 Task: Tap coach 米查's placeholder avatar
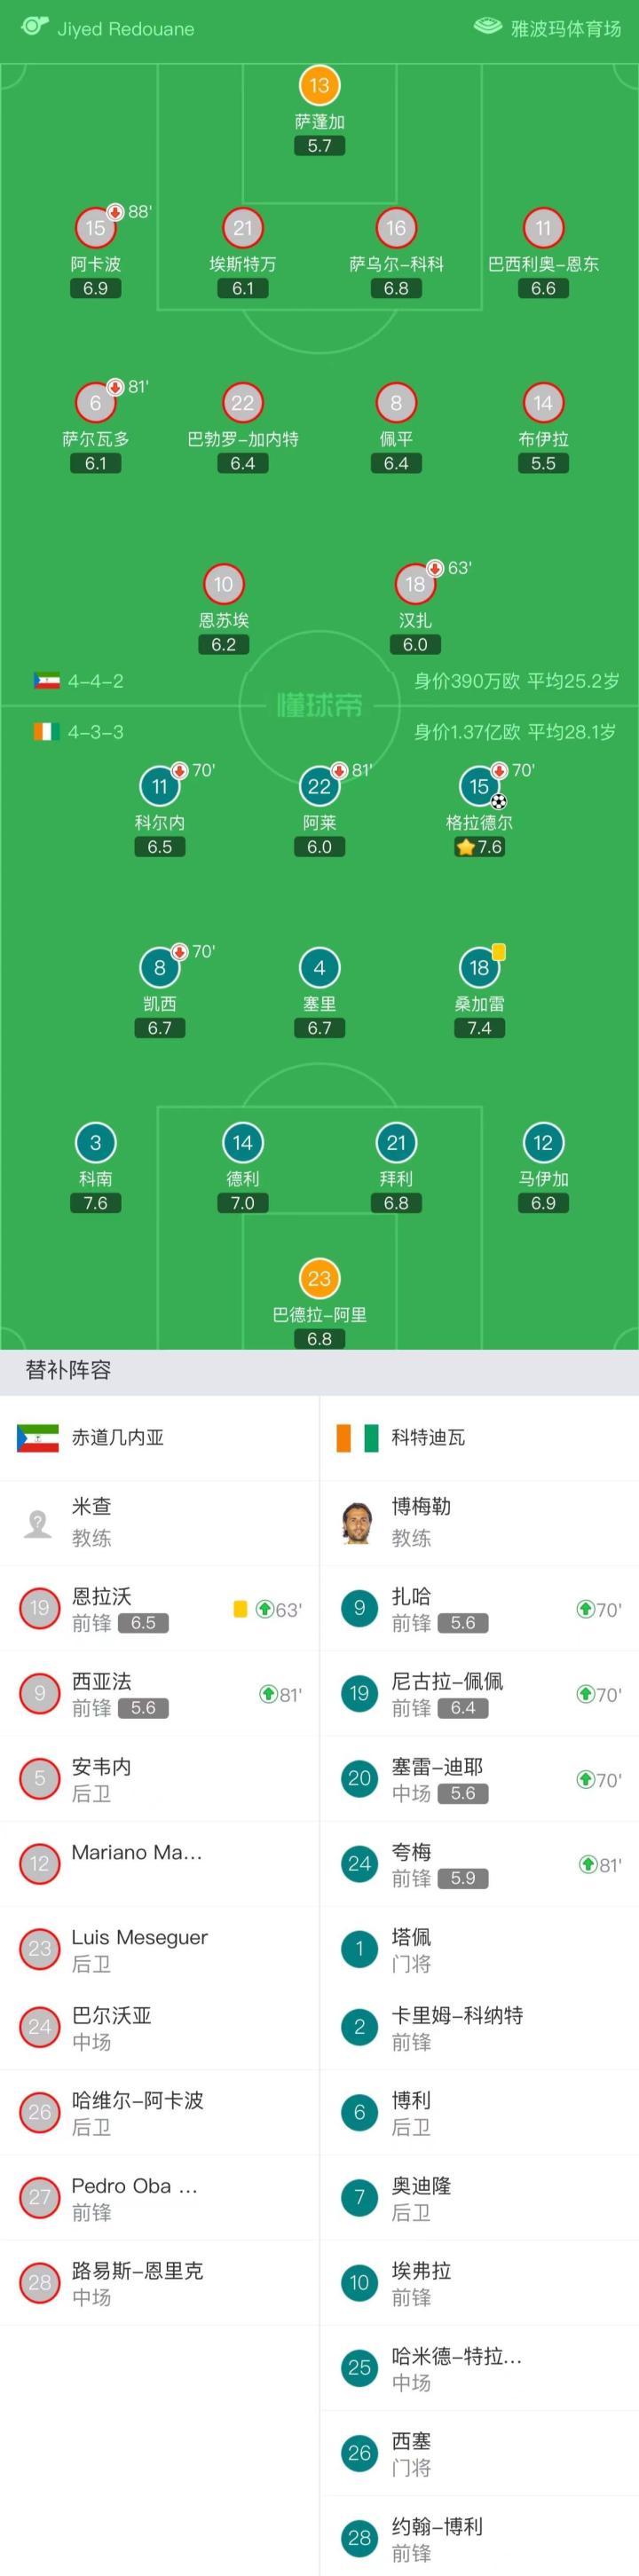[x=38, y=1522]
